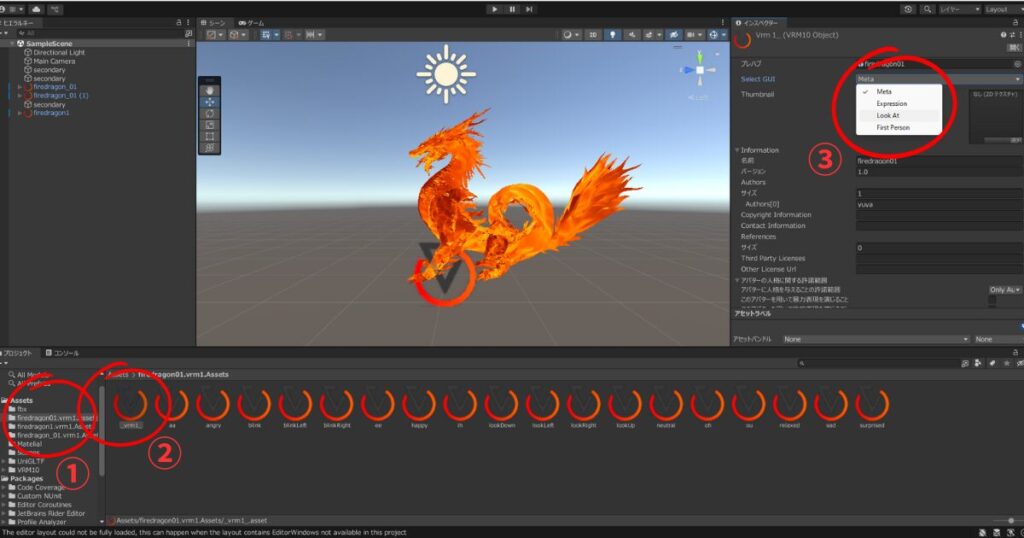Open the fbx folder in Assets
Viewport: 1024px width, 538px height.
coord(18,409)
